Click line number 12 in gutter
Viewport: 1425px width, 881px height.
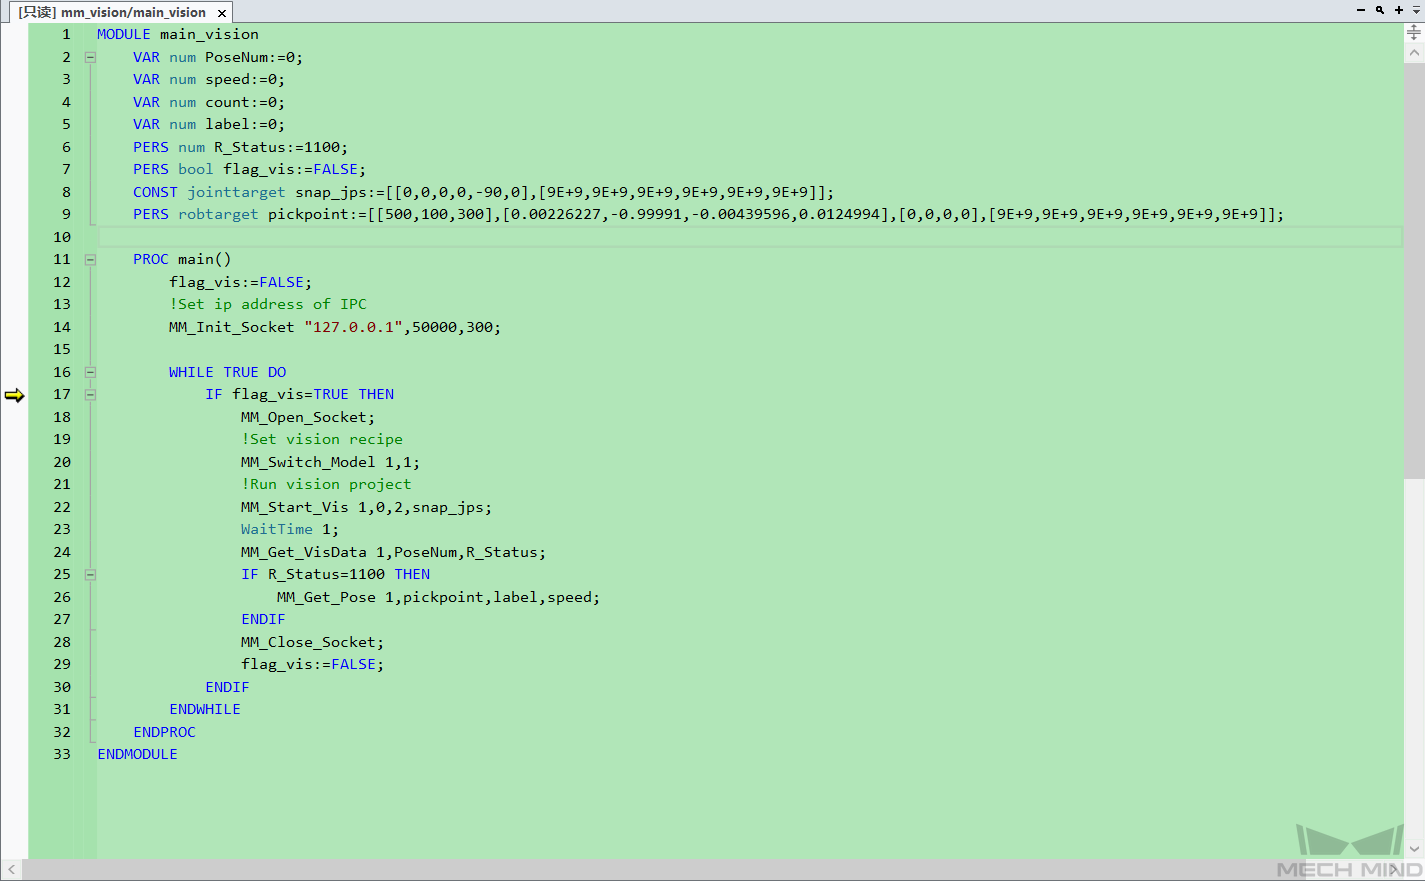62,282
